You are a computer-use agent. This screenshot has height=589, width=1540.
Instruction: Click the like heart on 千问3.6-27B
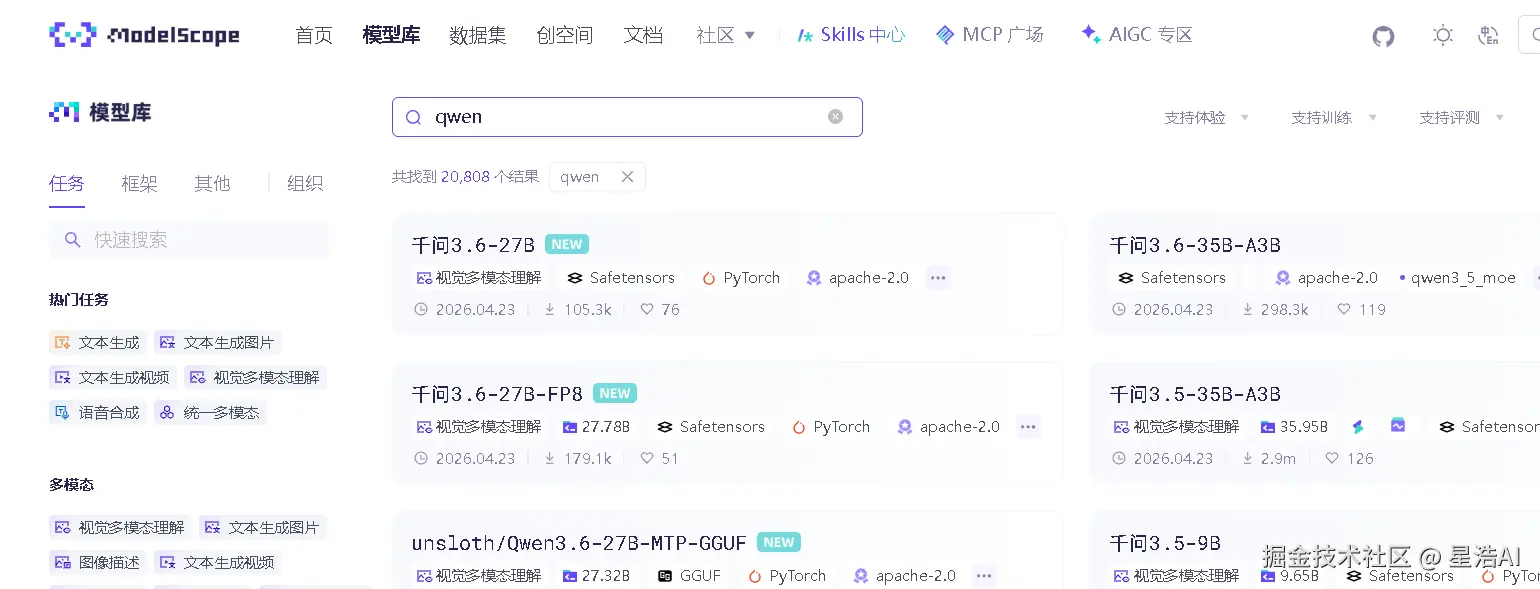pos(647,310)
